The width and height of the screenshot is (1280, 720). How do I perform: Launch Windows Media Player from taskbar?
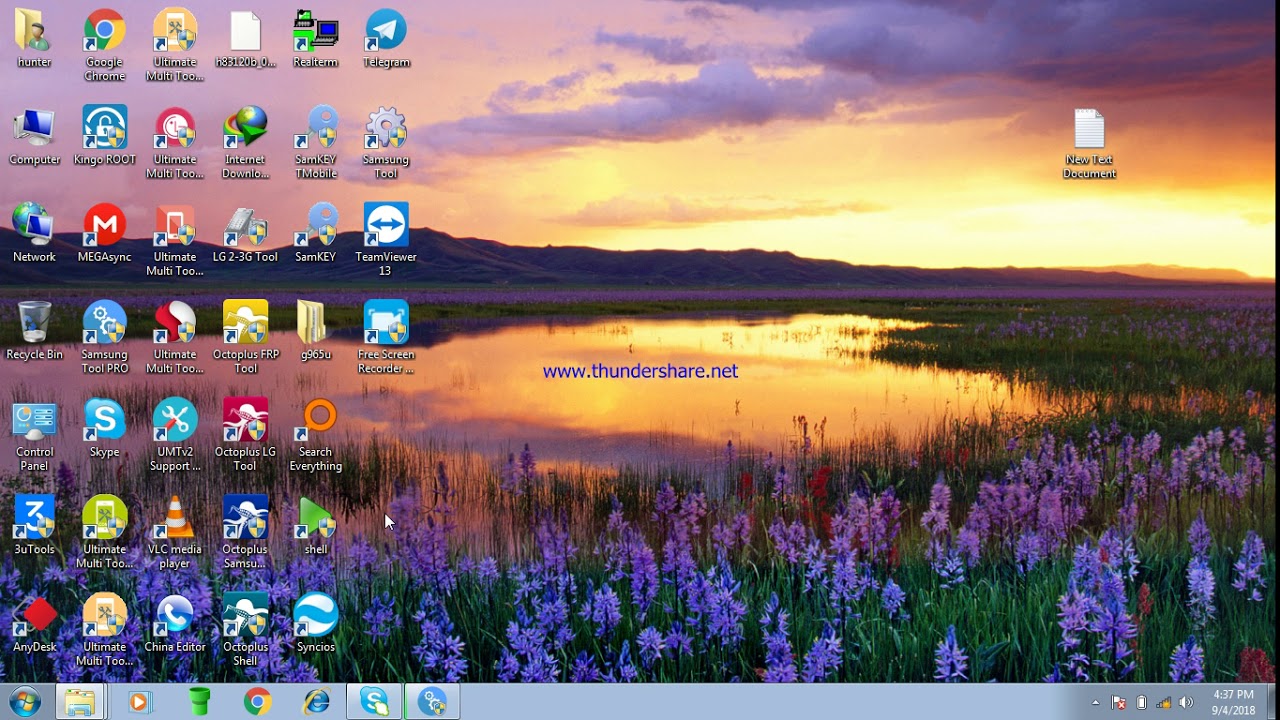[x=138, y=702]
